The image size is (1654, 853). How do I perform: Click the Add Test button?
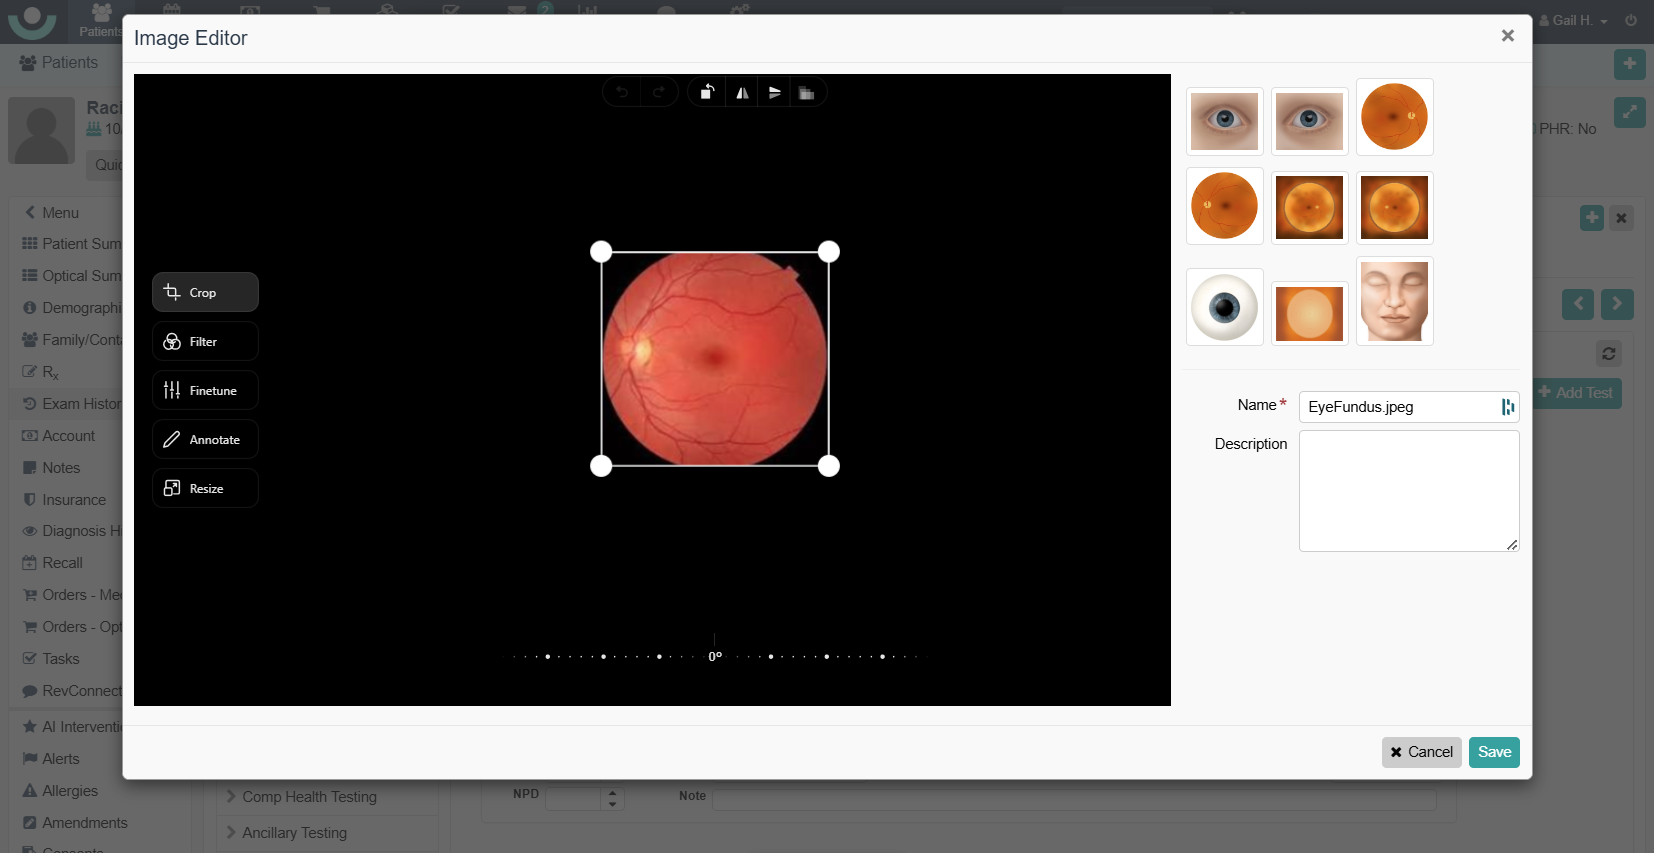1576,393
